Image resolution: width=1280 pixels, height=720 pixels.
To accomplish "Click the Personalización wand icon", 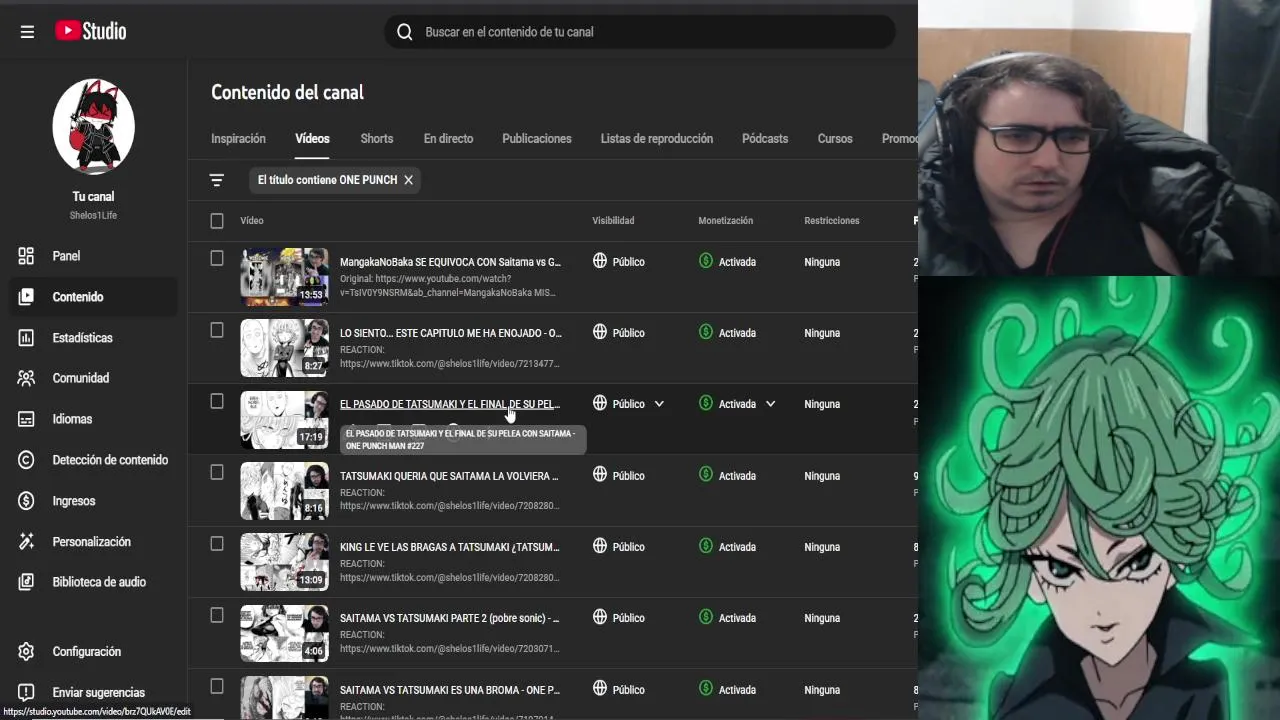I will (26, 542).
